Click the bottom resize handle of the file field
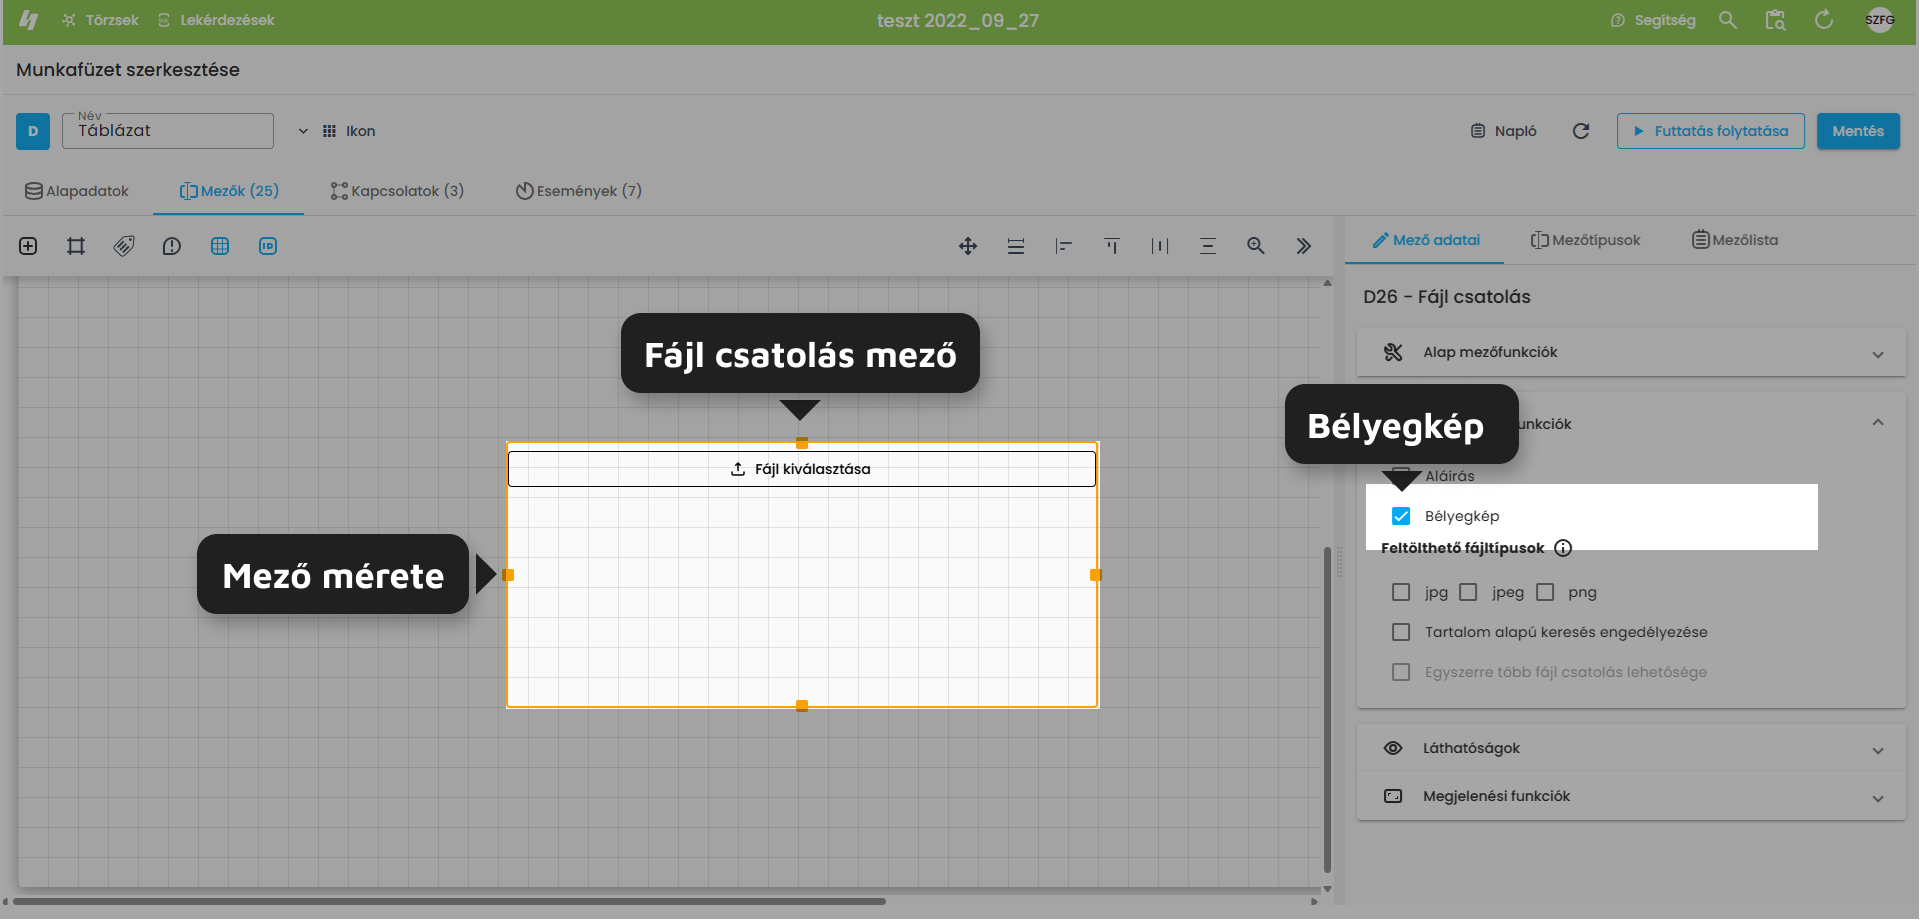The height and width of the screenshot is (920, 1920). pyautogui.click(x=802, y=706)
